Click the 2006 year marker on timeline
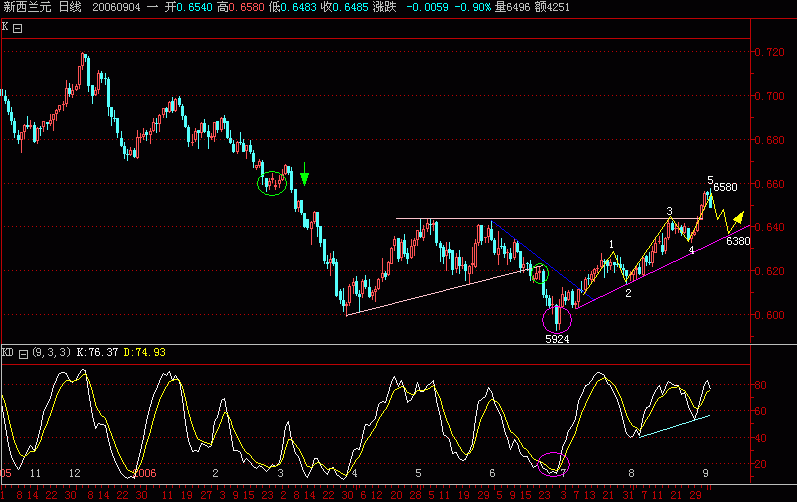 pyautogui.click(x=144, y=473)
